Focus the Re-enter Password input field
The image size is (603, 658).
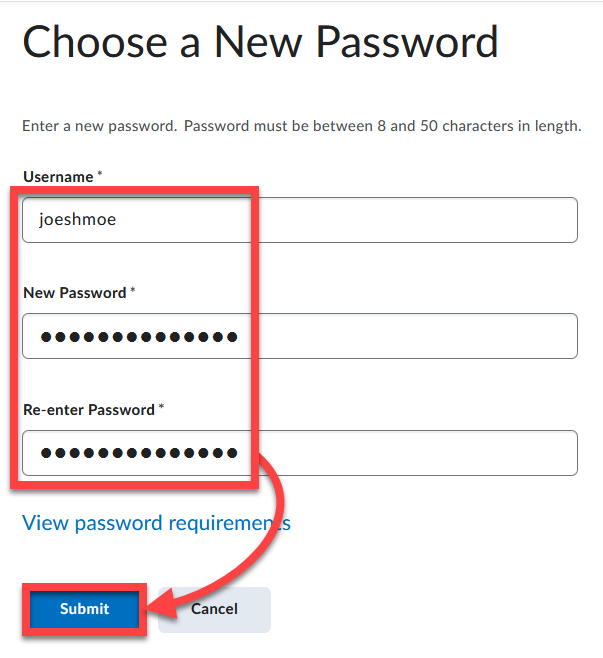coord(300,453)
